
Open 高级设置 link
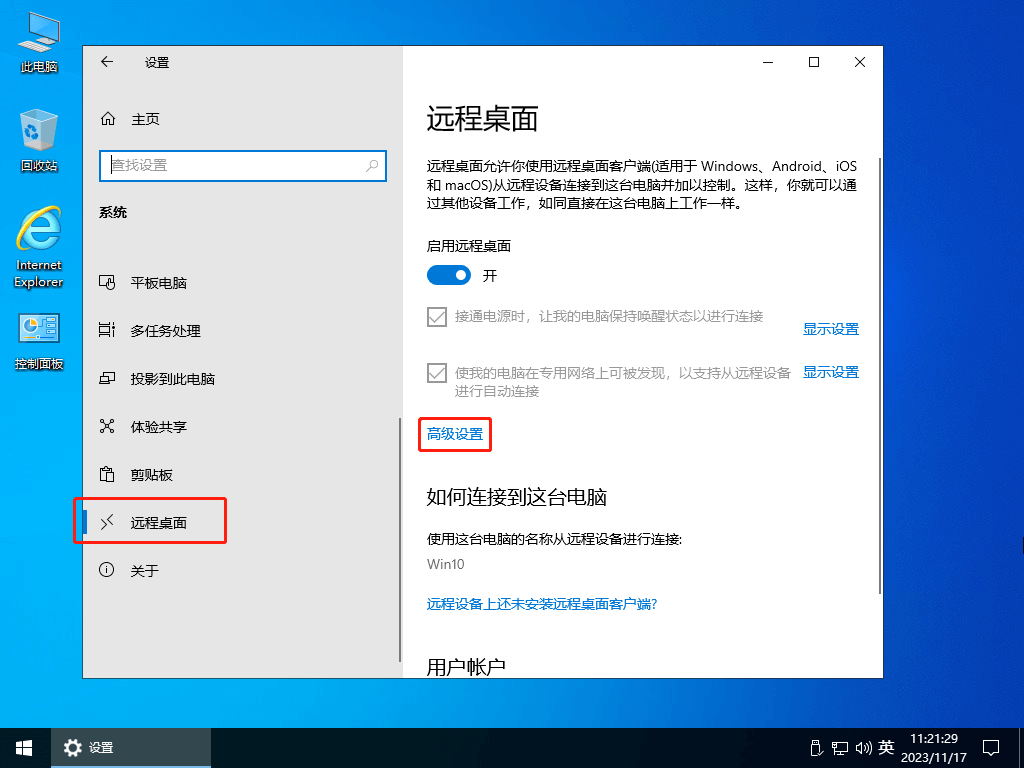[455, 434]
